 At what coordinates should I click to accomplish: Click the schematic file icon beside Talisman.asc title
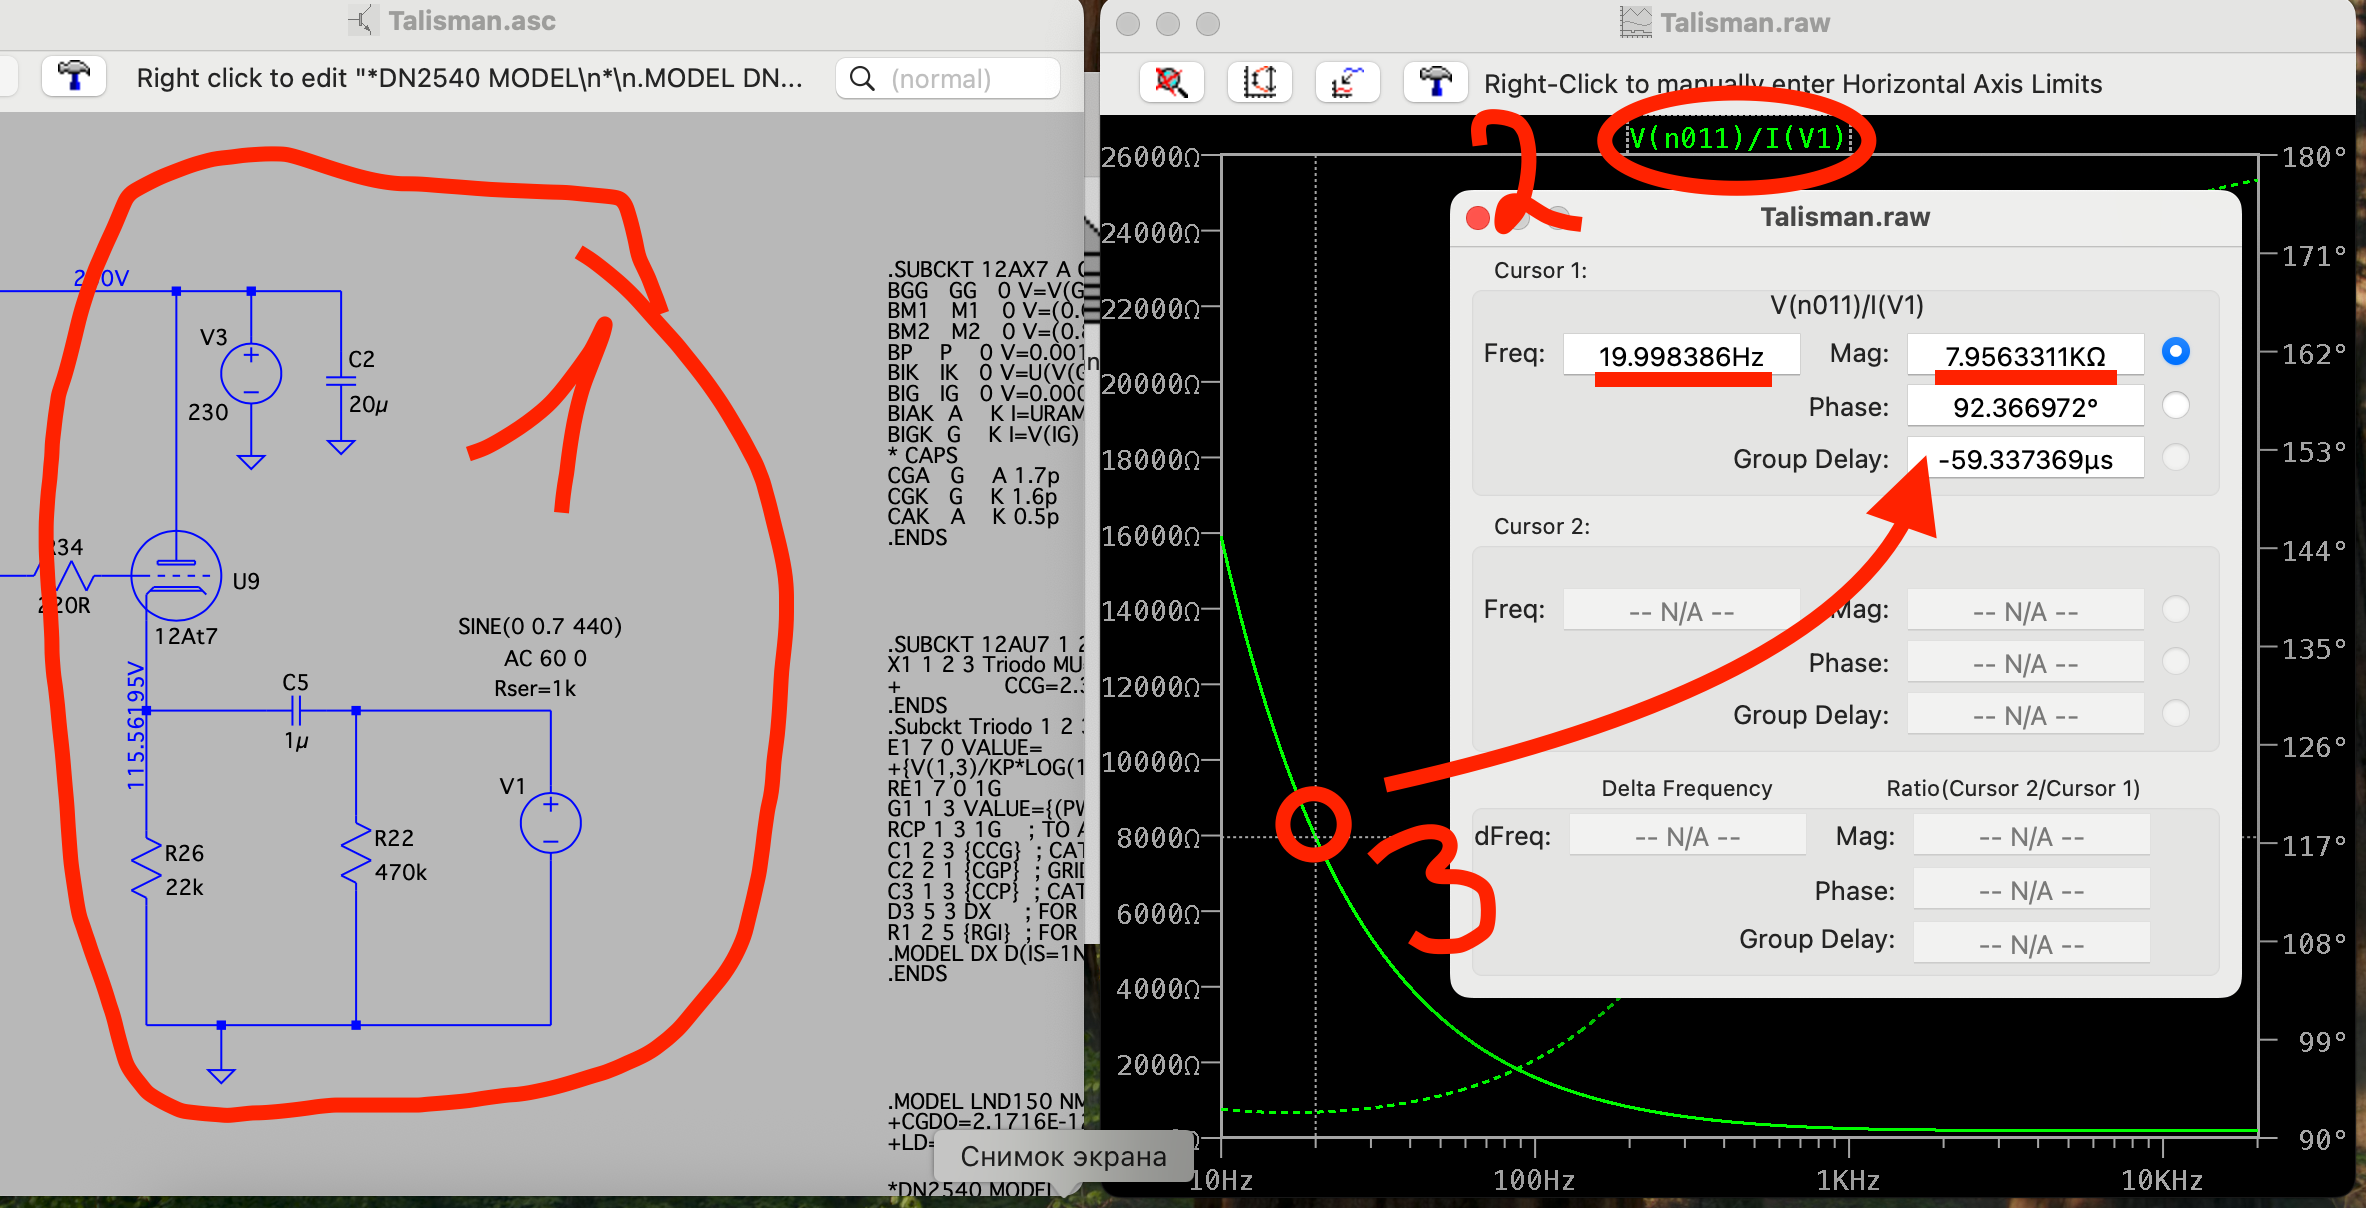[362, 20]
